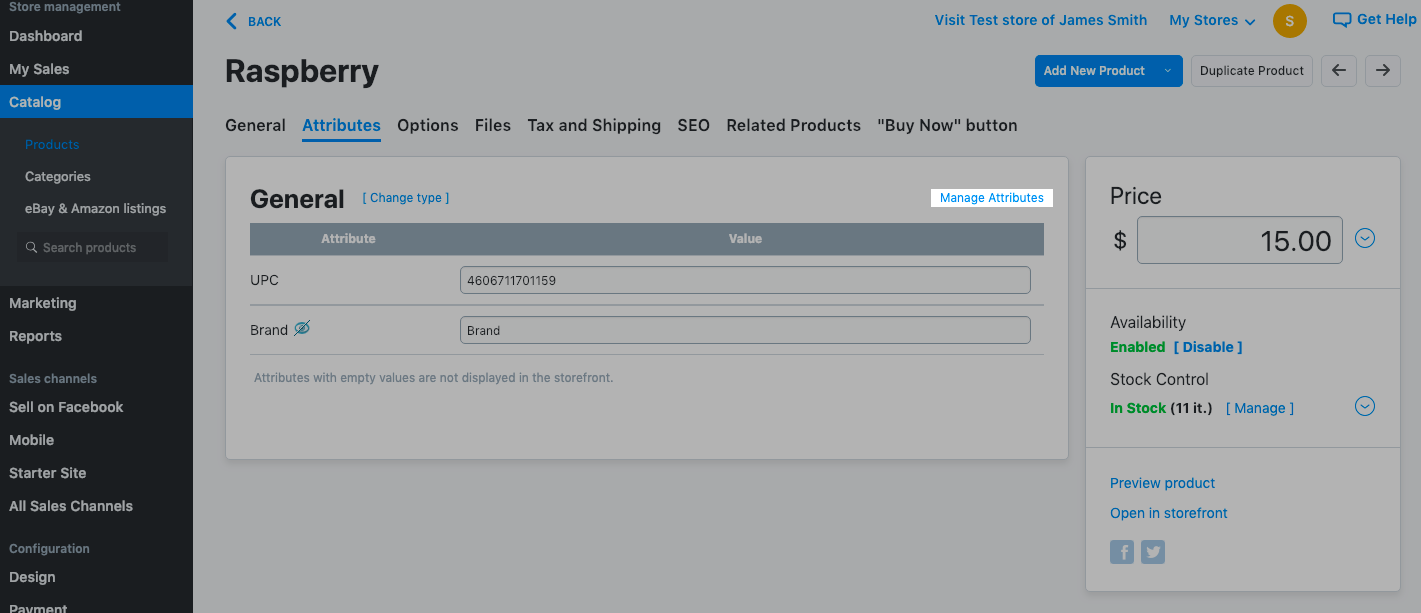Image resolution: width=1421 pixels, height=613 pixels.
Task: Click the Manage Attributes link
Action: click(991, 198)
